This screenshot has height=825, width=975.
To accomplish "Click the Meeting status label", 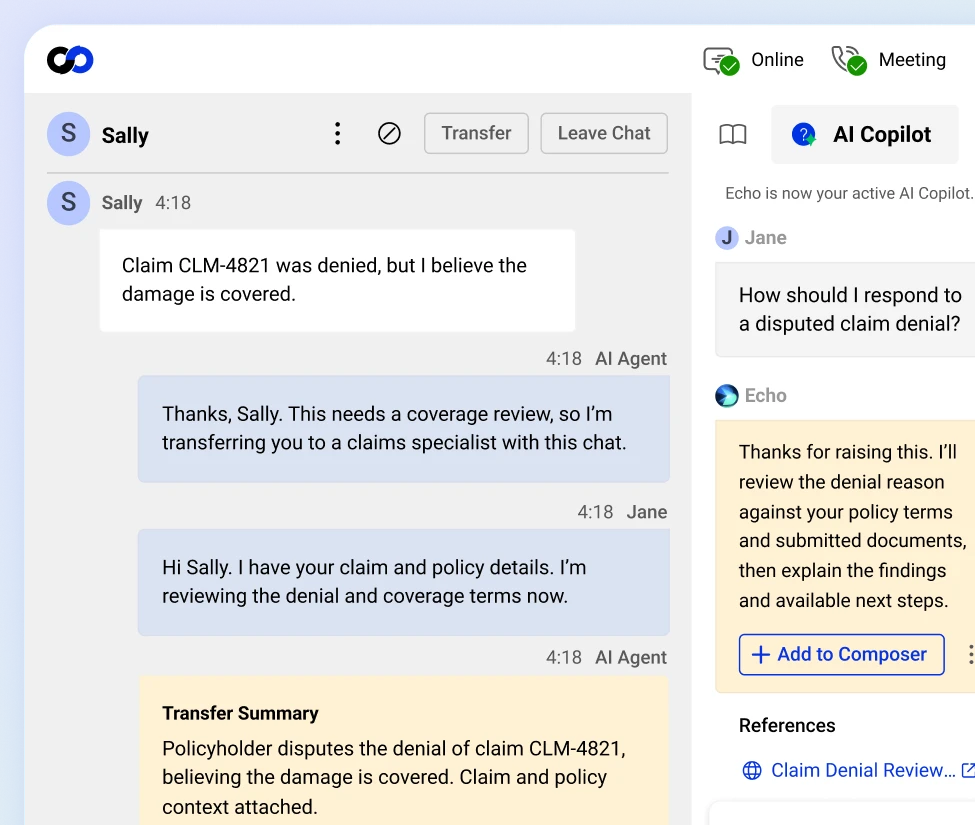I will (x=912, y=60).
